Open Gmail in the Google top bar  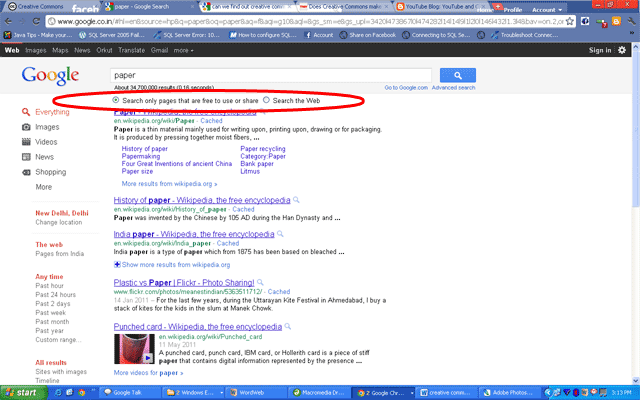point(159,50)
